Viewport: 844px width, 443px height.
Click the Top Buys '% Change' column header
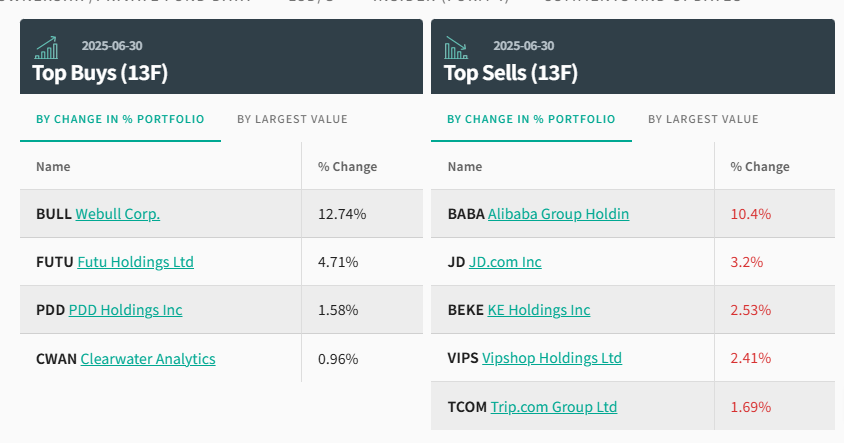(347, 167)
